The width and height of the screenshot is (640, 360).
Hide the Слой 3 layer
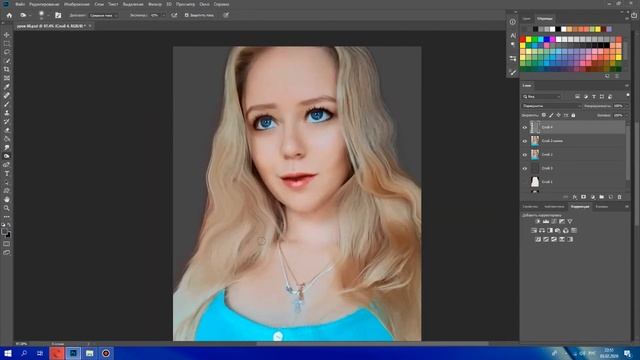525,168
